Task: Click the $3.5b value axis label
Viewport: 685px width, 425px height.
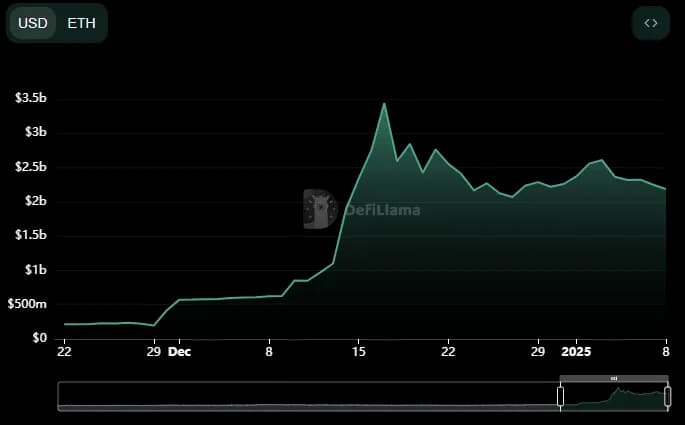Action: click(x=31, y=98)
